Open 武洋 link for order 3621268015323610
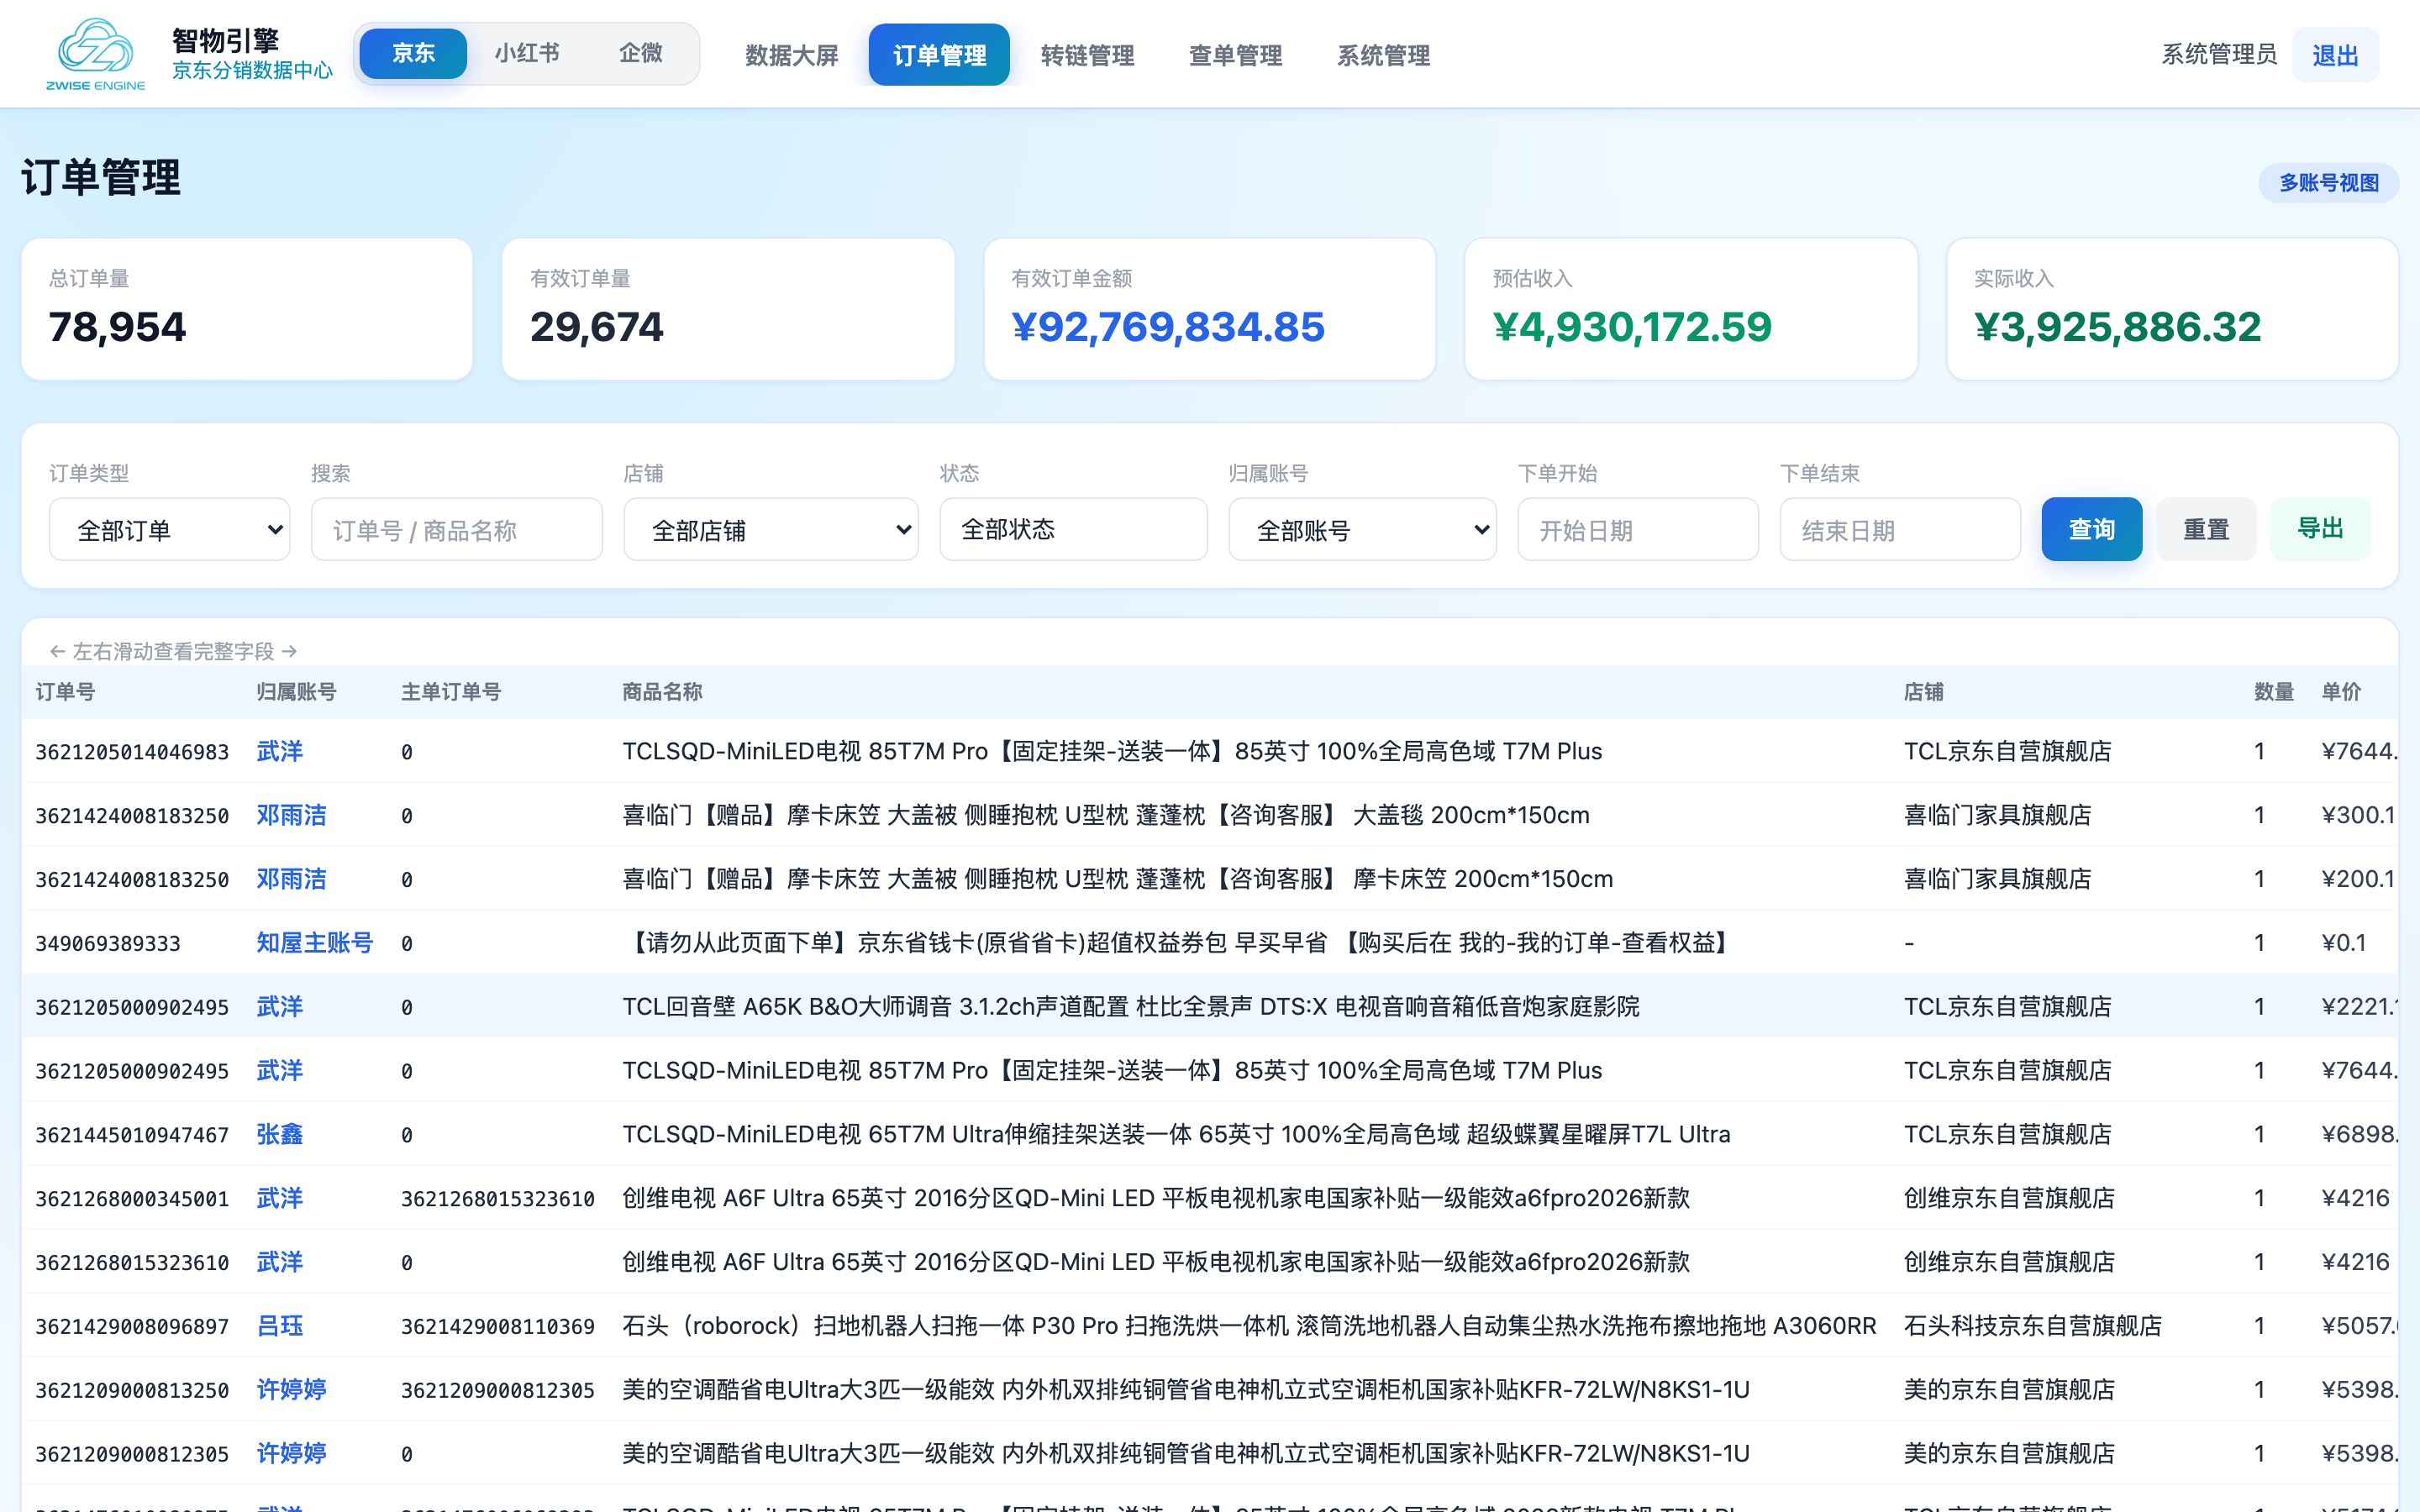 [x=280, y=1262]
